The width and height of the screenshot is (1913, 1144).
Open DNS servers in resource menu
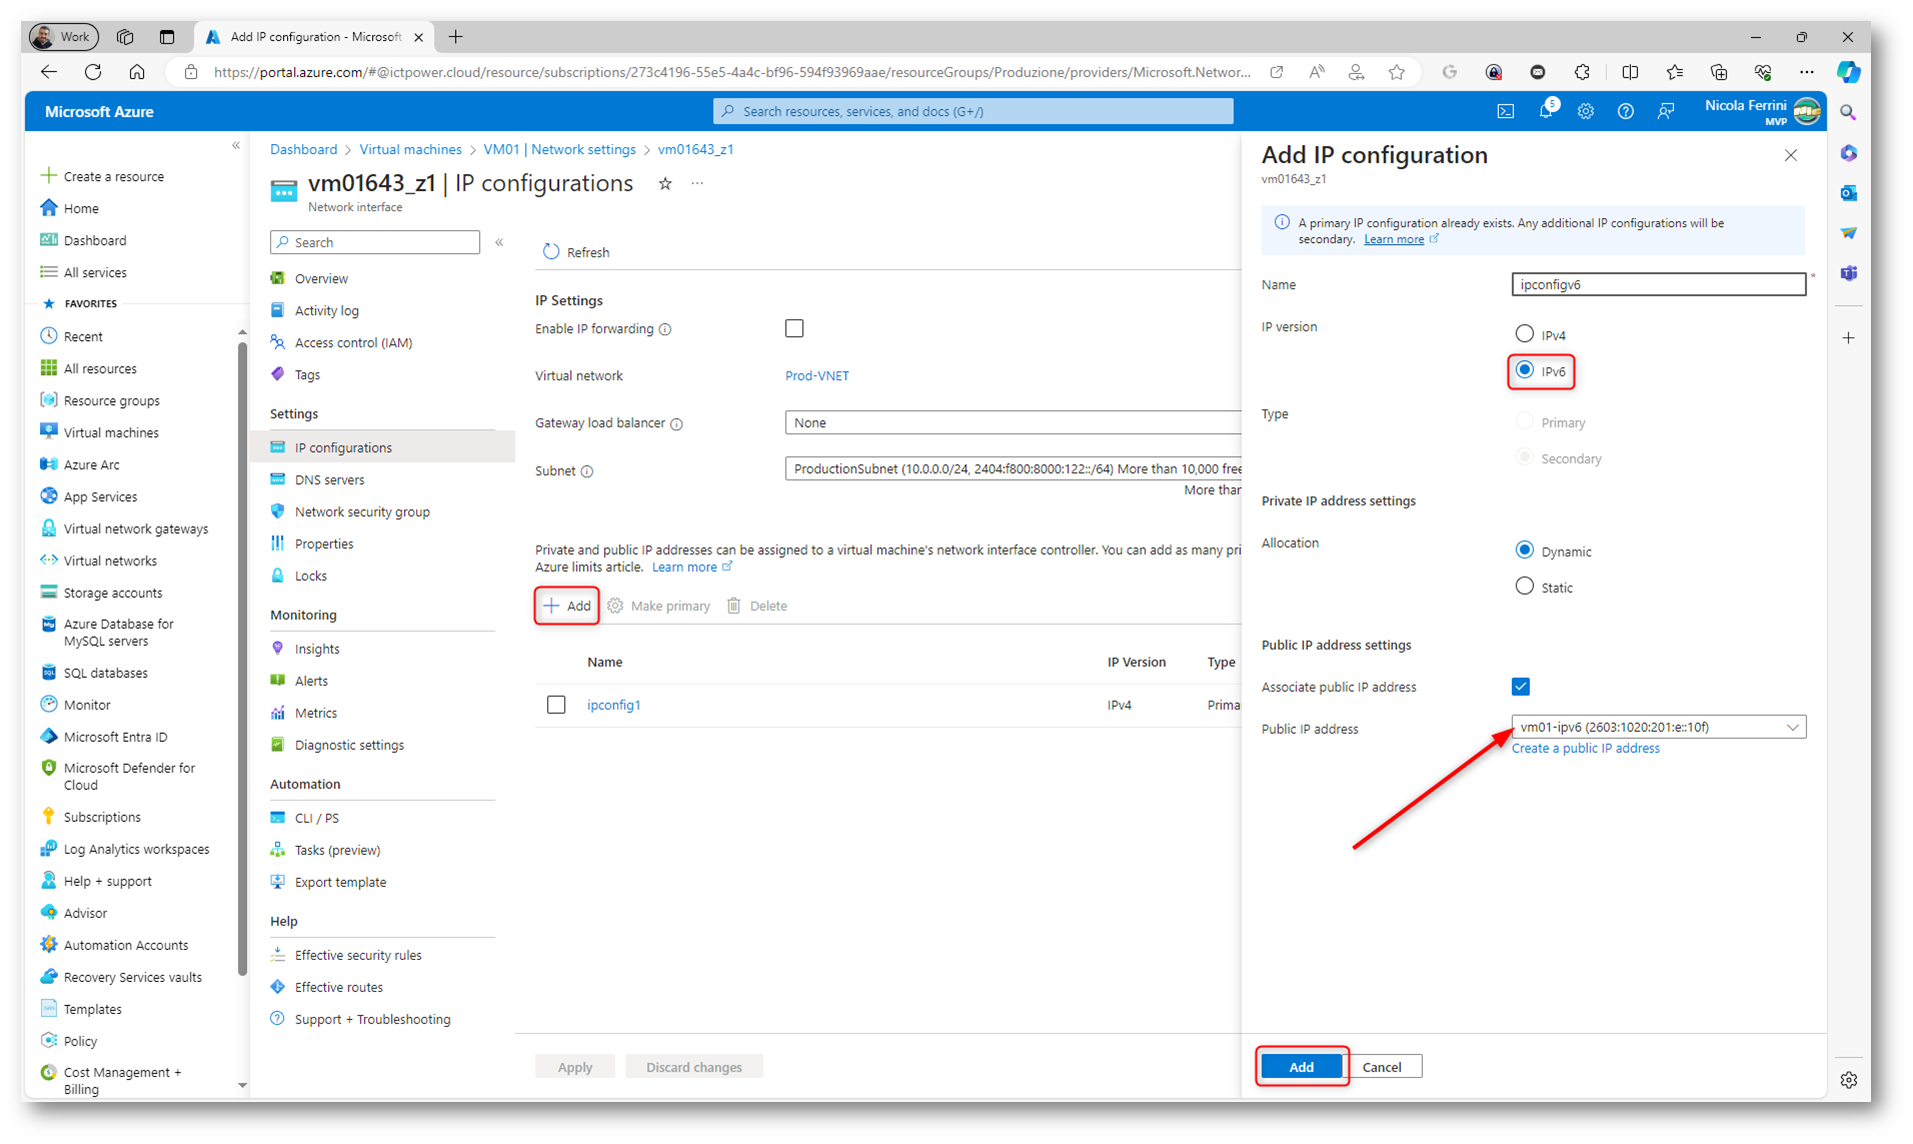pyautogui.click(x=329, y=480)
